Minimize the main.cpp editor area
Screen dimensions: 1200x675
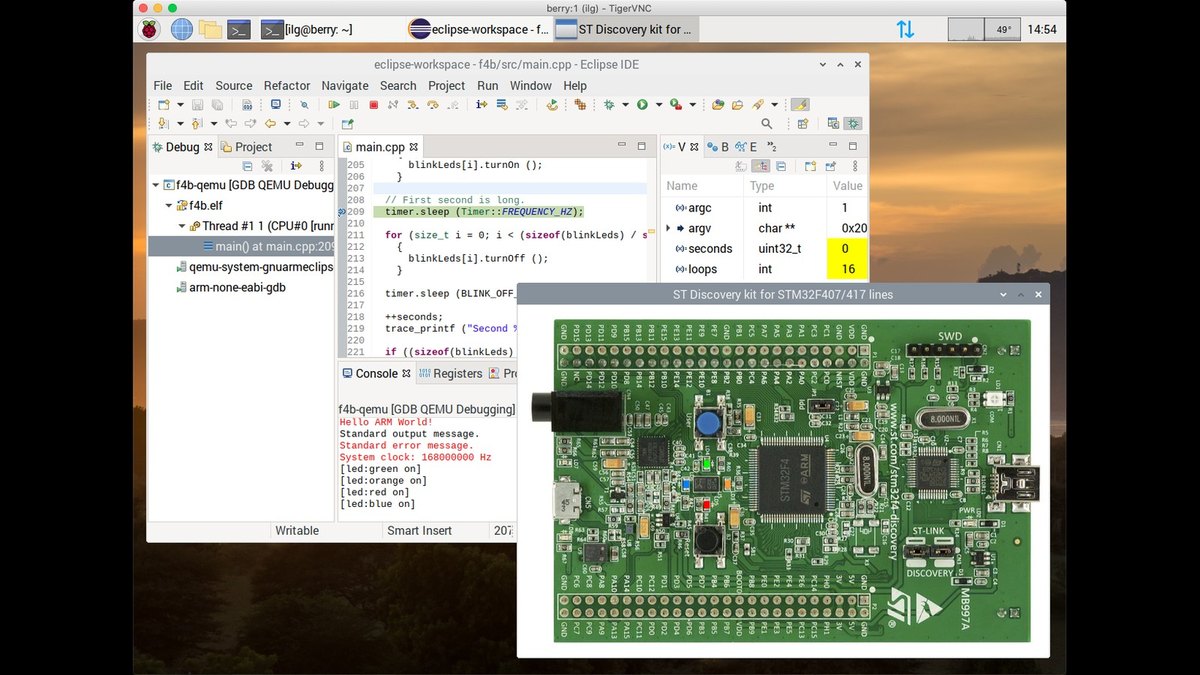[623, 146]
